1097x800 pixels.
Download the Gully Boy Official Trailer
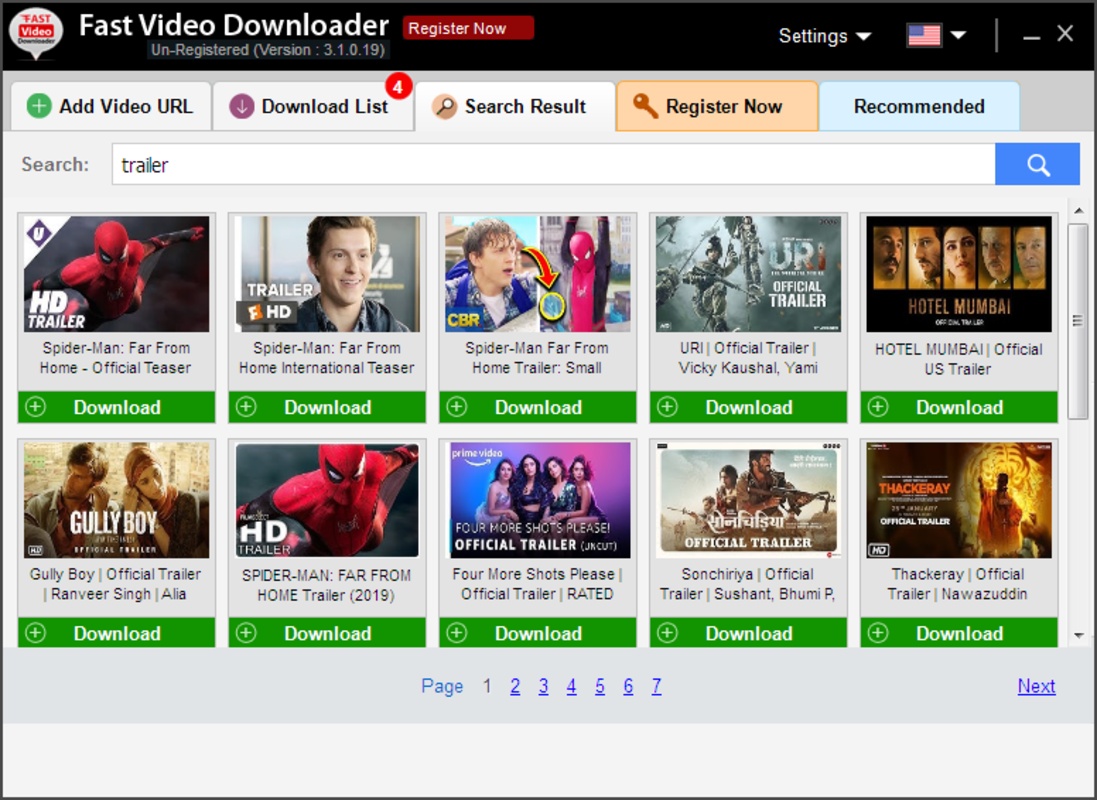coord(116,633)
